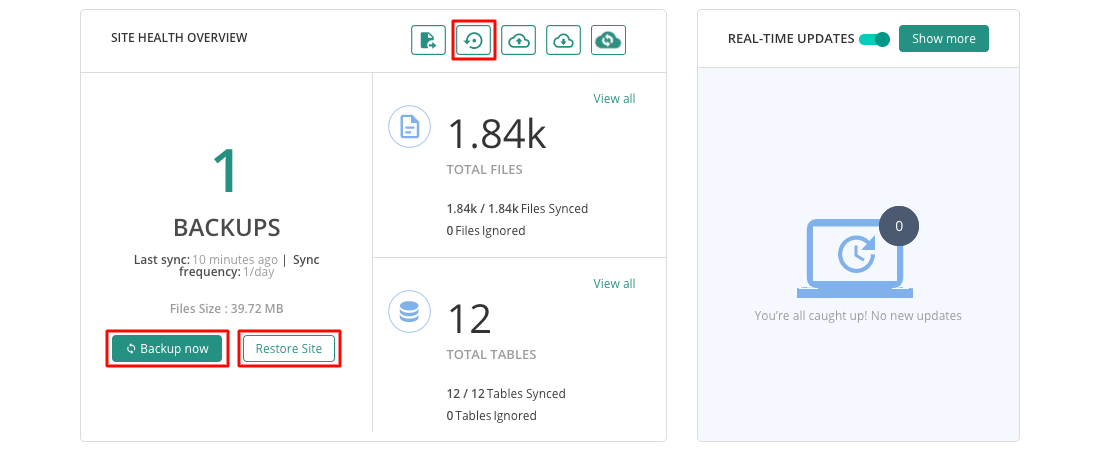Click the file export icon in header
This screenshot has width=1100, height=457.
coord(428,40)
